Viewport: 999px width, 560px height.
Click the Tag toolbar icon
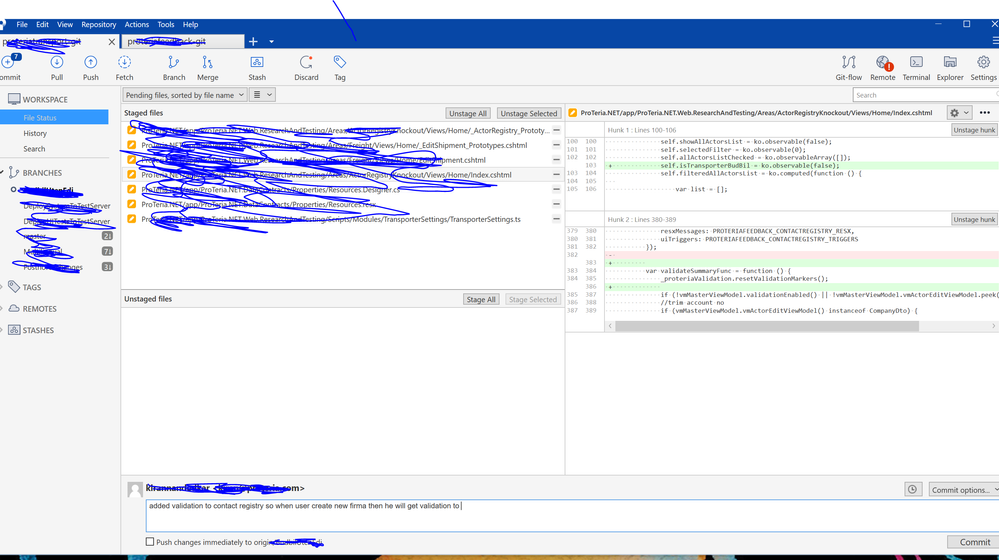click(340, 68)
